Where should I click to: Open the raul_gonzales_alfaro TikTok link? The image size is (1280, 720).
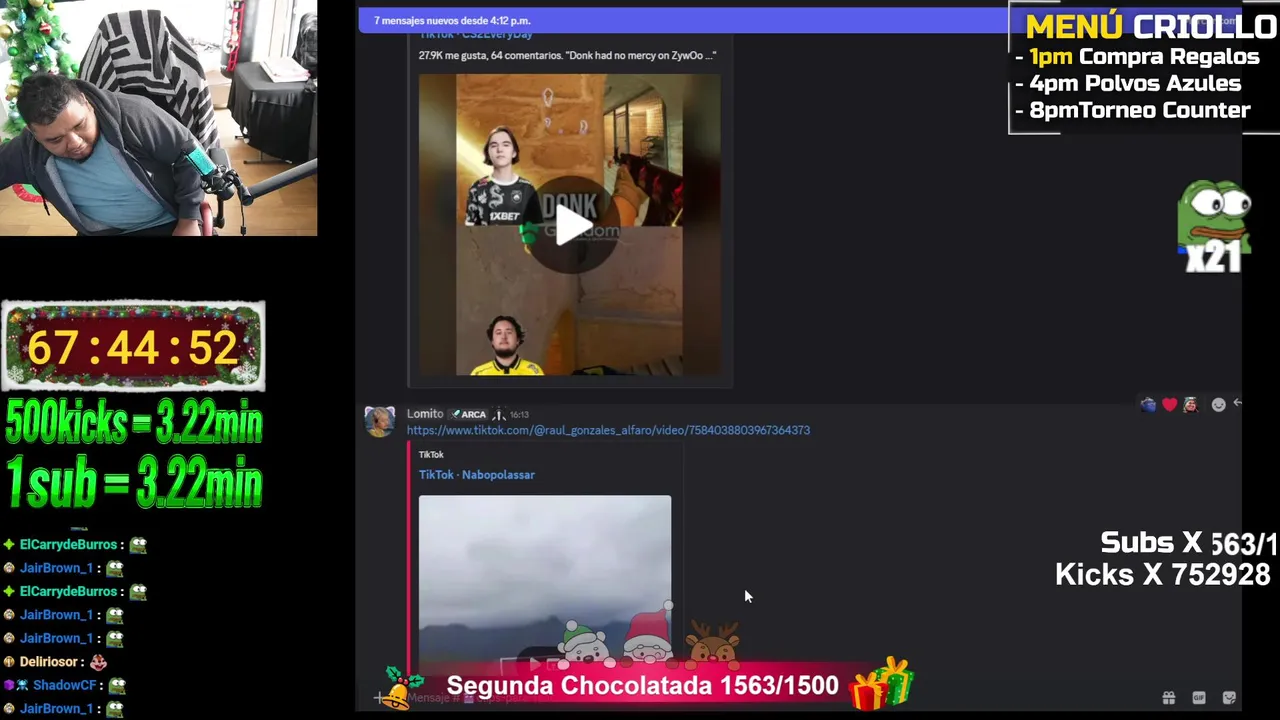tap(608, 430)
